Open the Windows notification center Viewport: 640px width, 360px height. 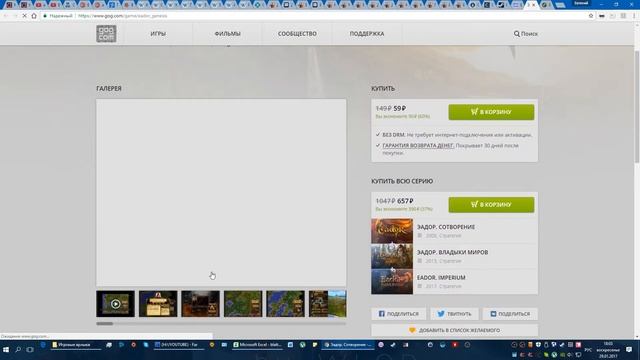pos(629,350)
